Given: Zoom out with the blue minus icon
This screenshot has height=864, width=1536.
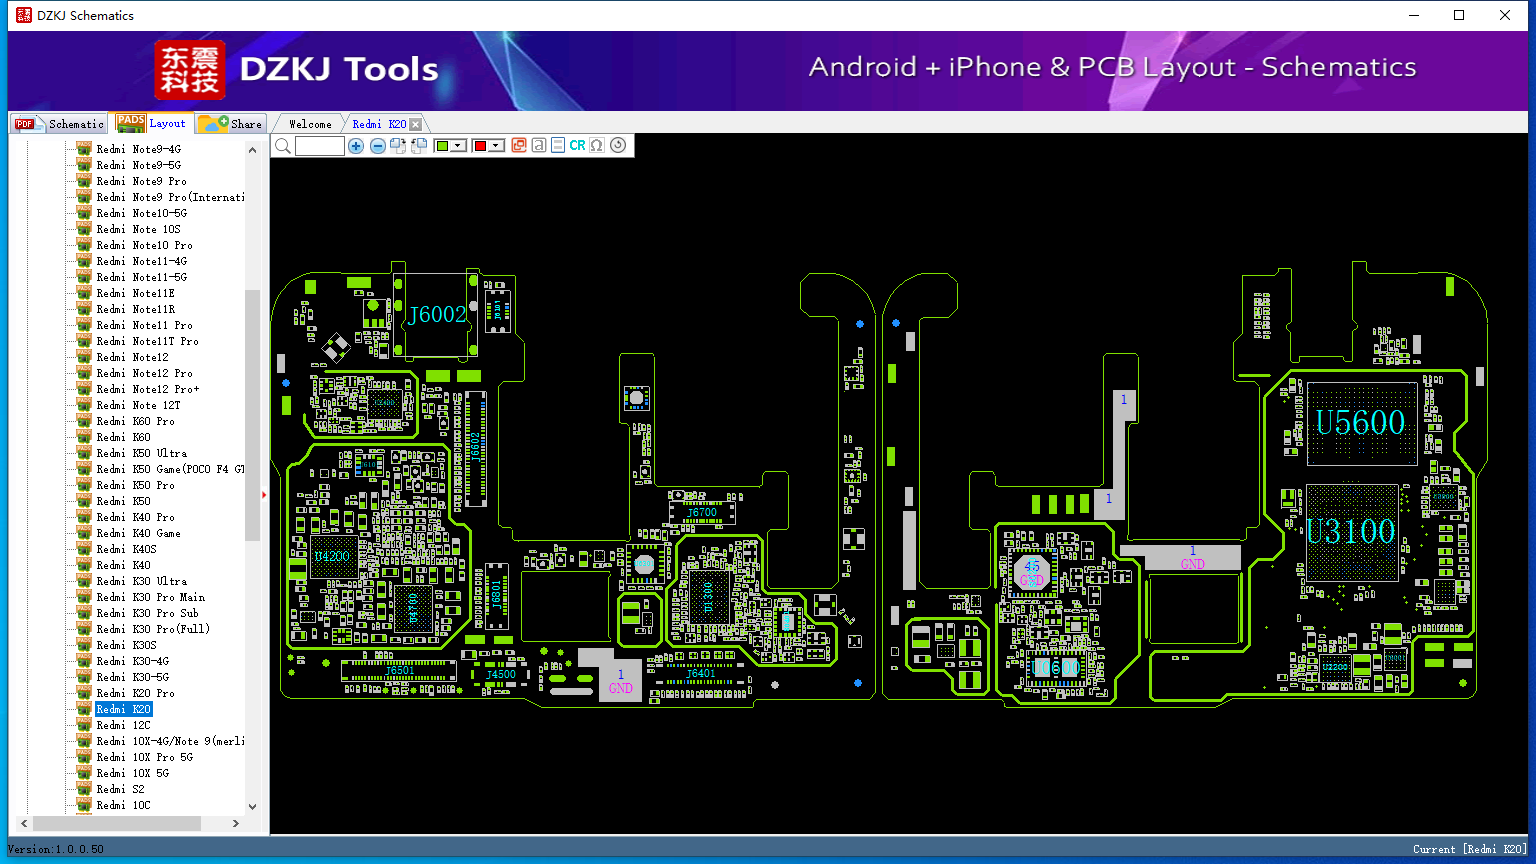Looking at the screenshot, I should click(x=378, y=146).
